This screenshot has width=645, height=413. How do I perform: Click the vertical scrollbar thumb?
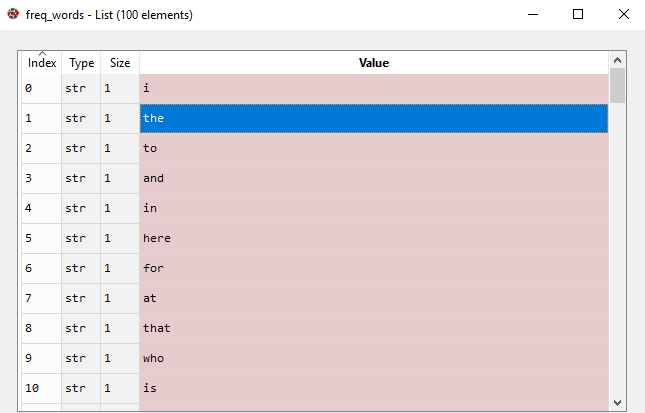coord(617,85)
